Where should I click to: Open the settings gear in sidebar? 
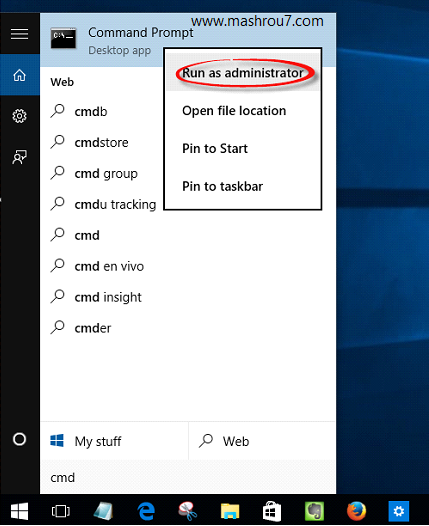19,116
